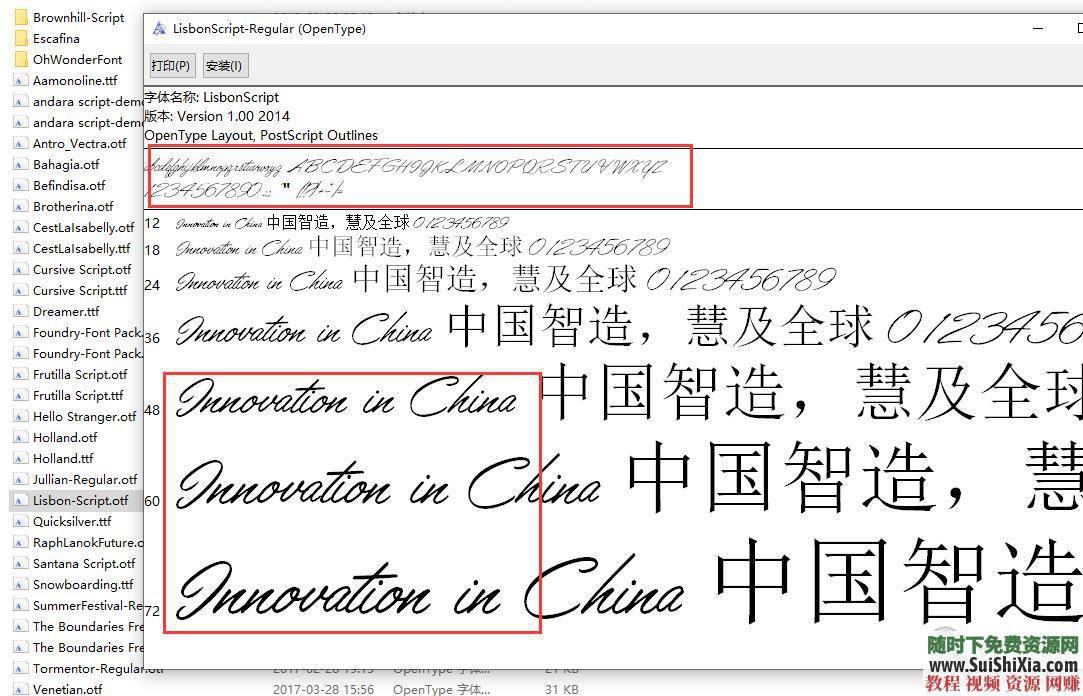Click the Aamonoline.ttf font file icon

tap(18, 80)
